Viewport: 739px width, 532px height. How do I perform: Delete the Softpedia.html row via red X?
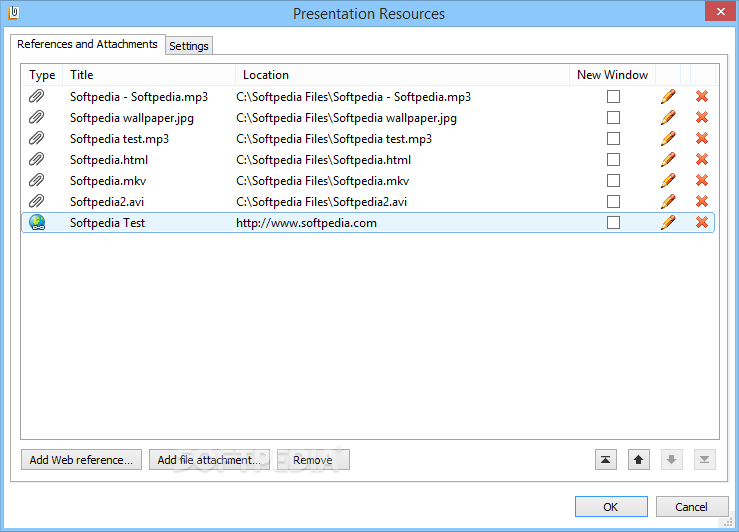click(702, 160)
